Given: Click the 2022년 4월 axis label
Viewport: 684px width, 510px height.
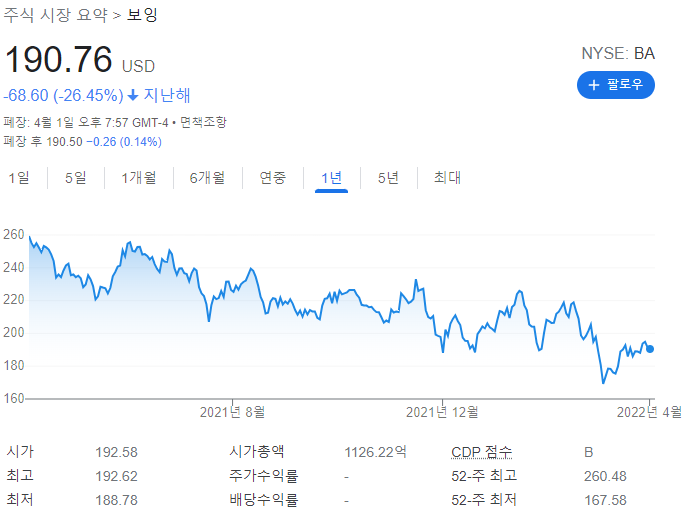Looking at the screenshot, I should tap(649, 412).
